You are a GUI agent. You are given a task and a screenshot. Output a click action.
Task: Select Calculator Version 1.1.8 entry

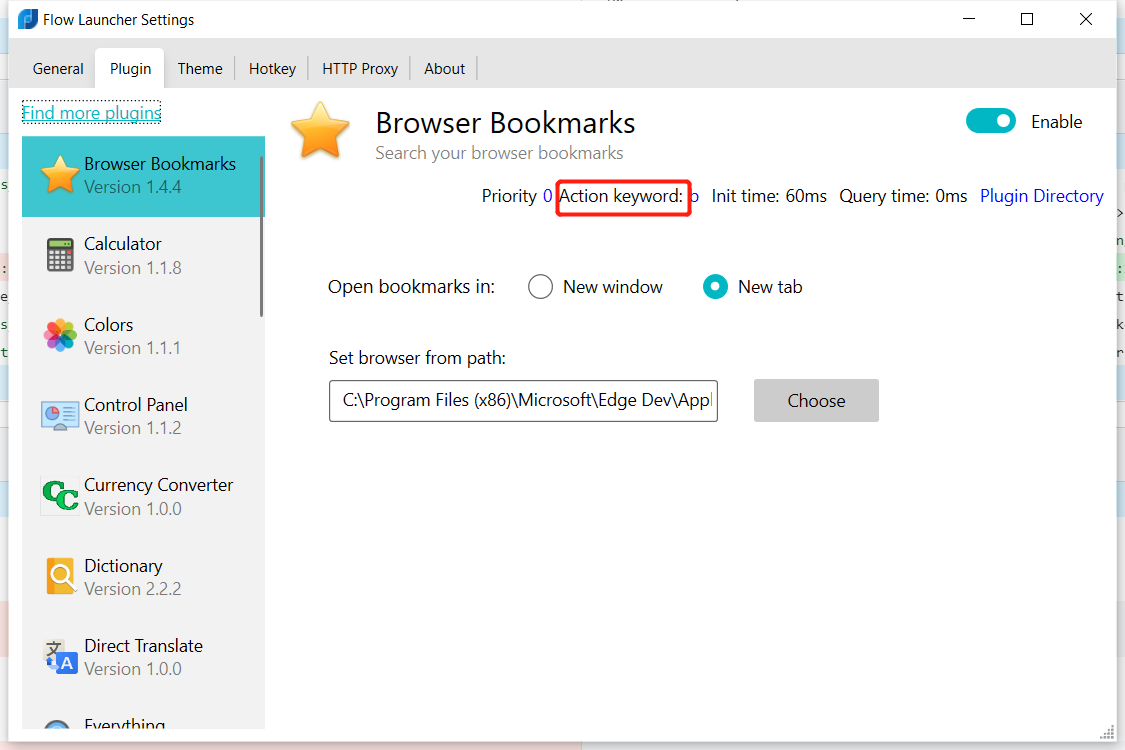click(143, 256)
